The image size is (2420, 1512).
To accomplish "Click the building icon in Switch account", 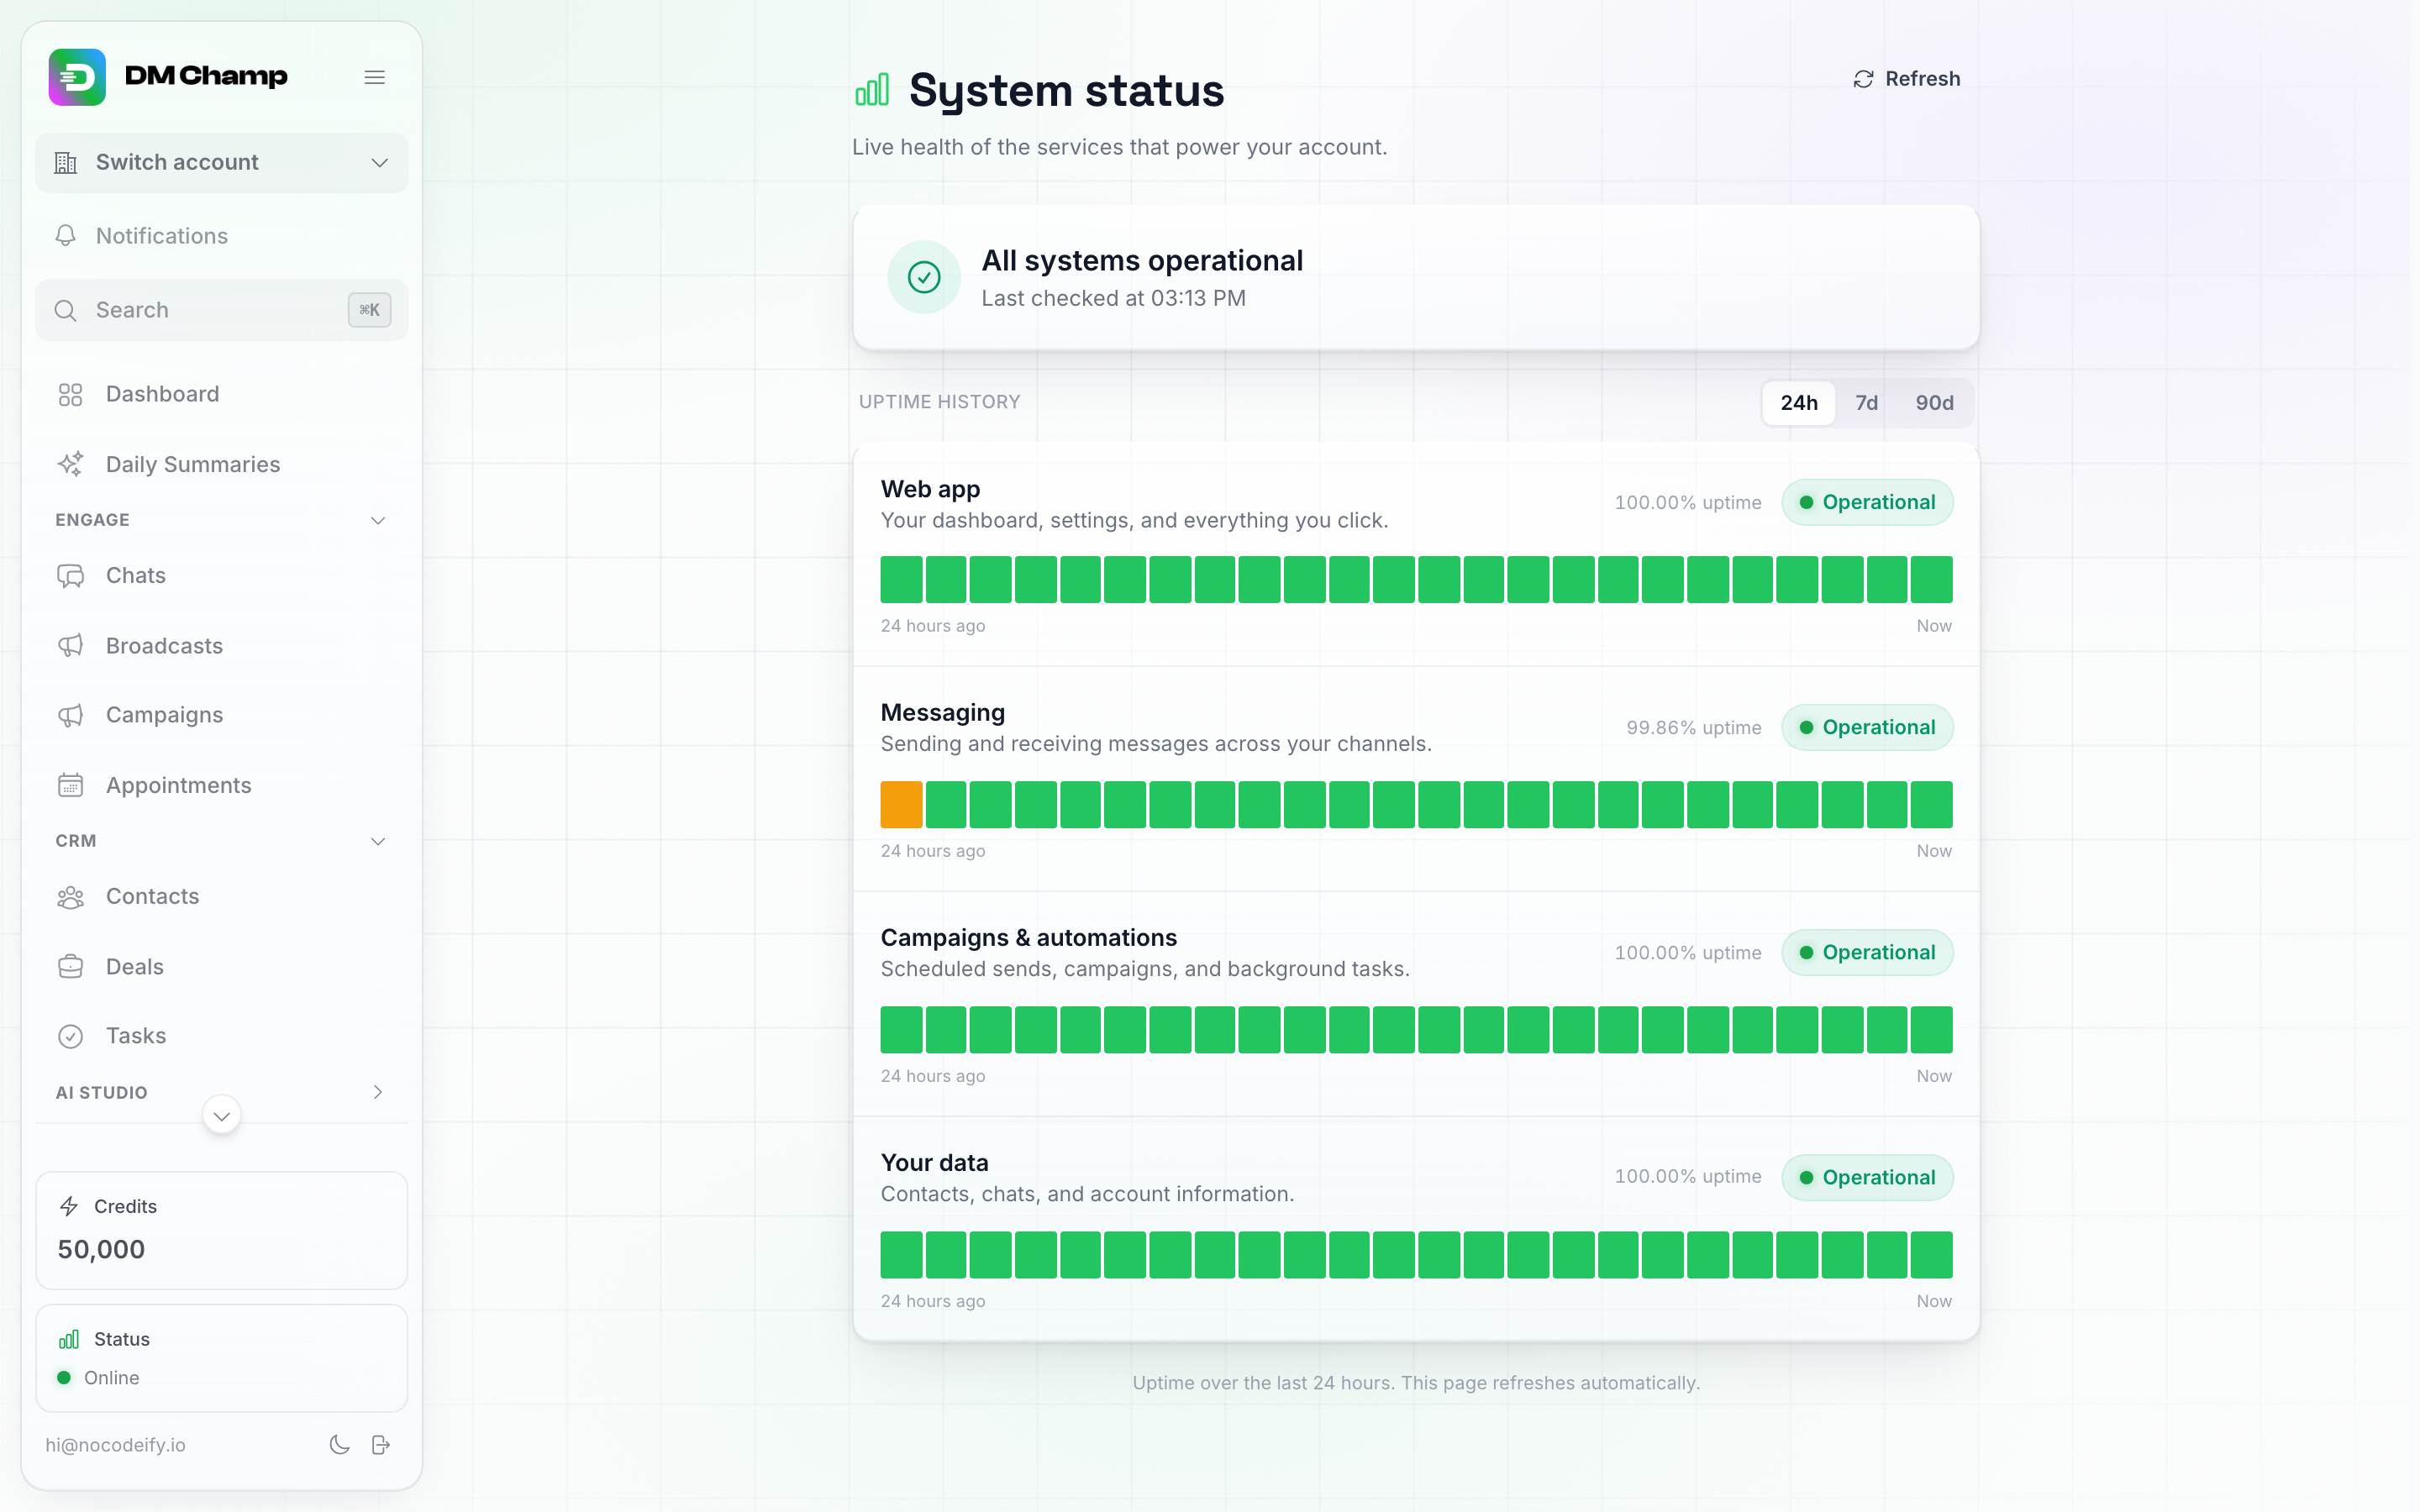I will [66, 162].
